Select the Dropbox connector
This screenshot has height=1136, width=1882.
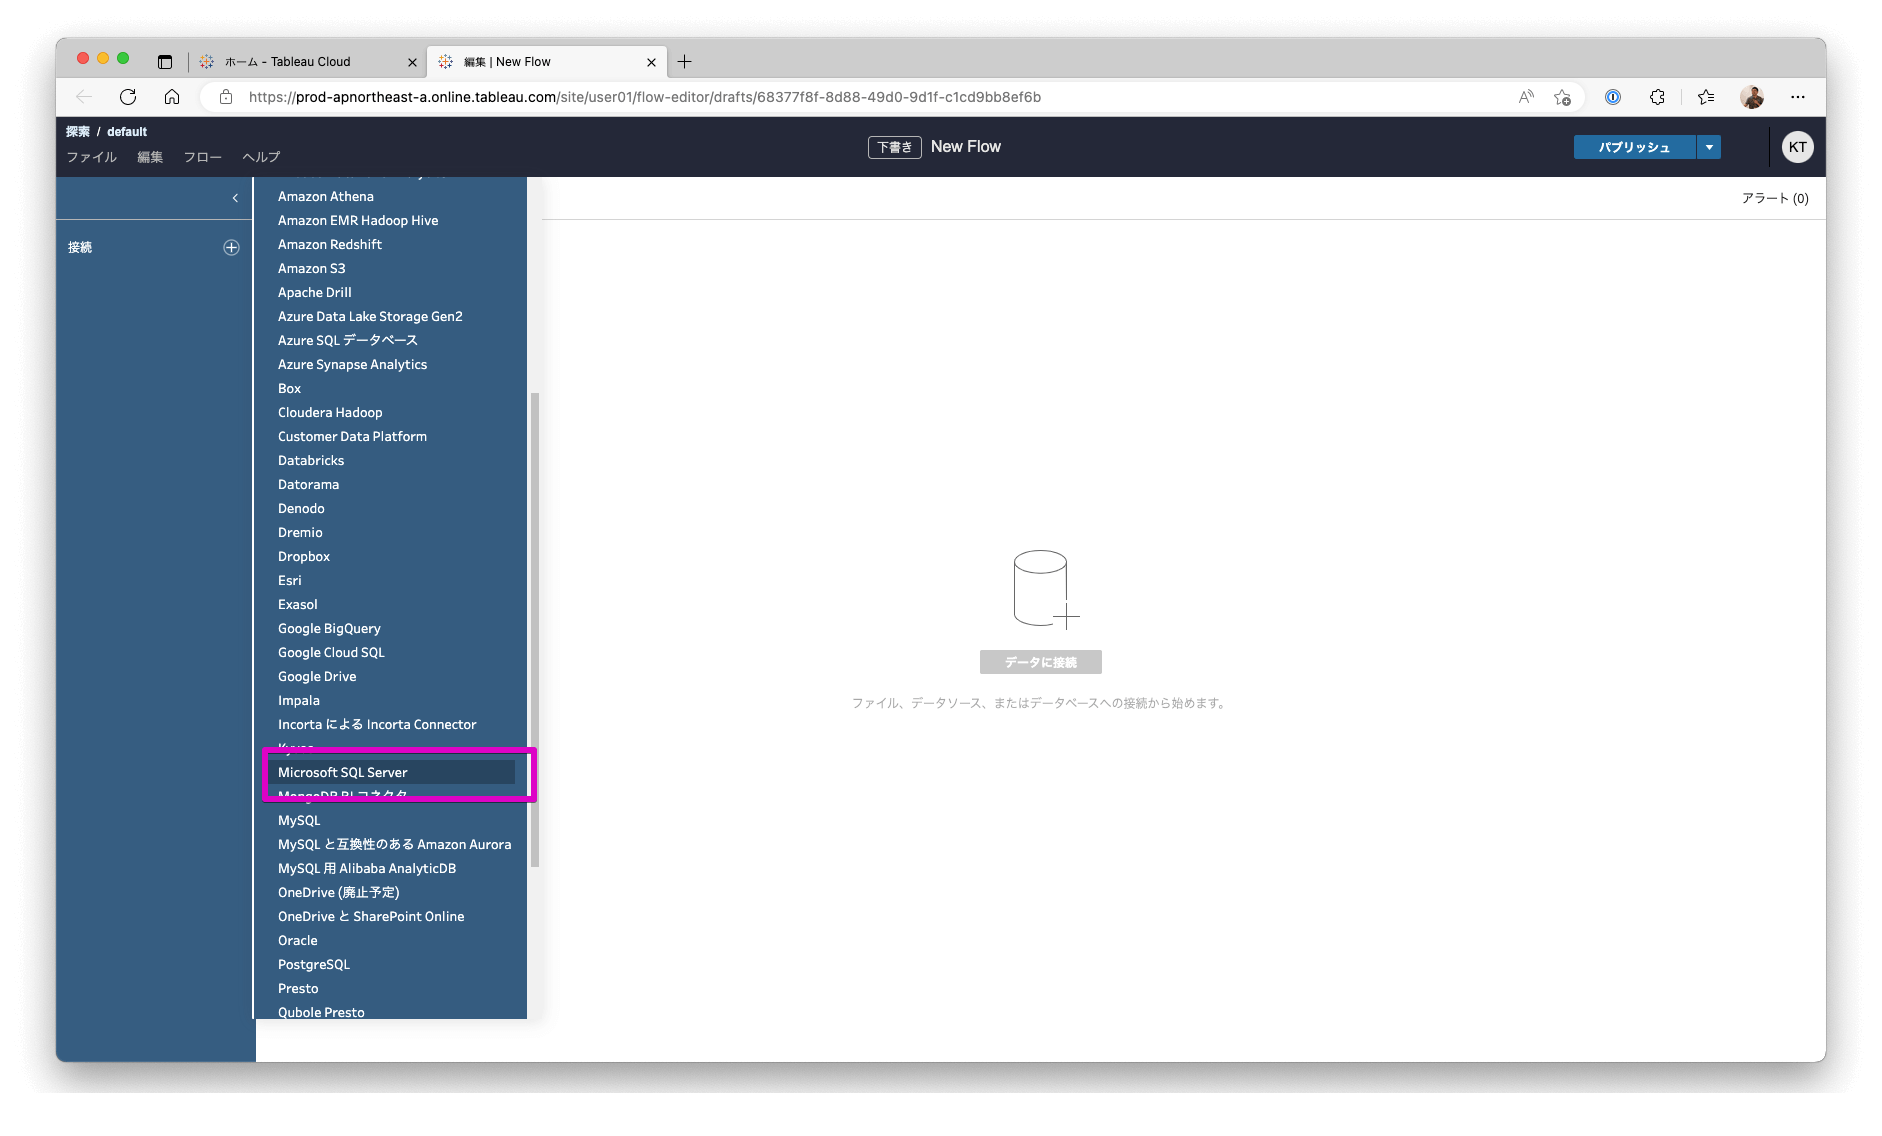(391, 556)
